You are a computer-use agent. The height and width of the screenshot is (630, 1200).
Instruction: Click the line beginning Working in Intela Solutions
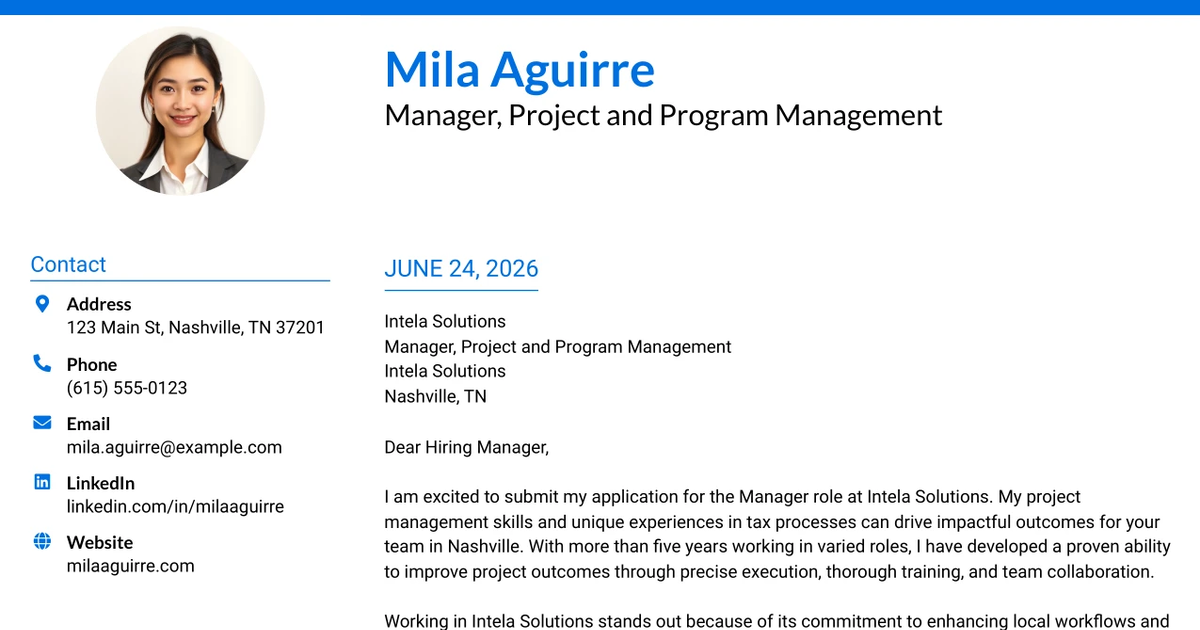(x=777, y=621)
